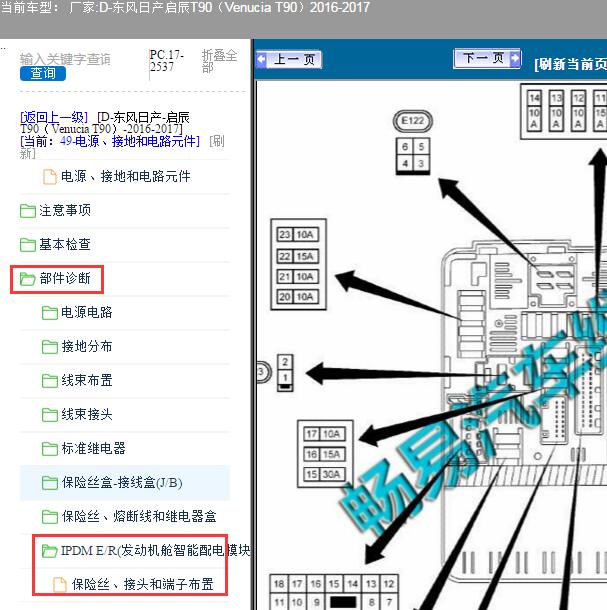
Task: Click fuse 22 15A in the diagram
Action: pyautogui.click(x=298, y=256)
